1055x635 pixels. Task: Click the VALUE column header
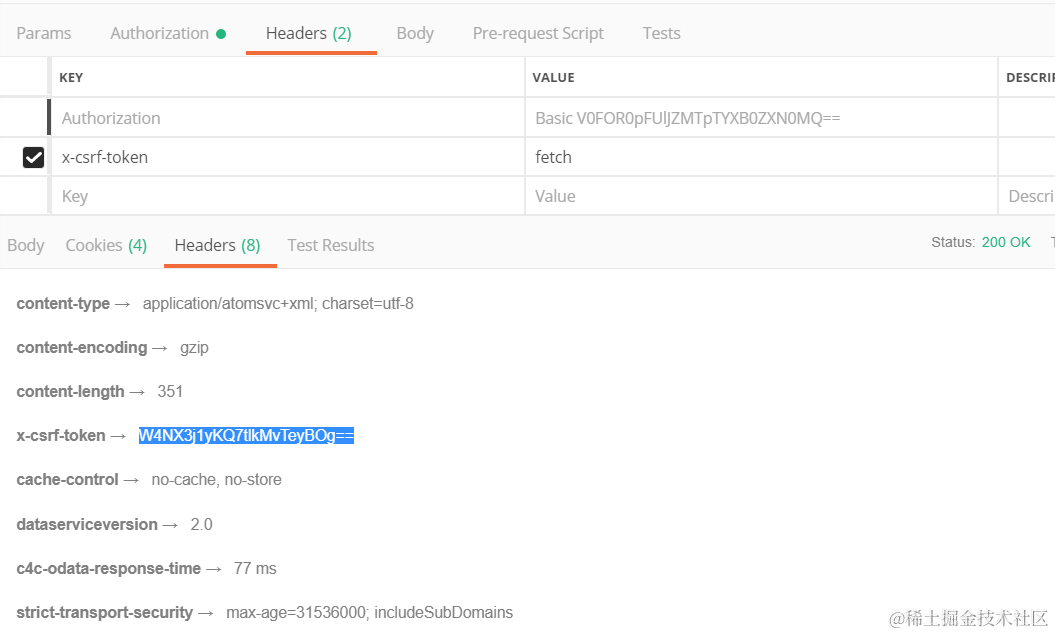point(554,77)
